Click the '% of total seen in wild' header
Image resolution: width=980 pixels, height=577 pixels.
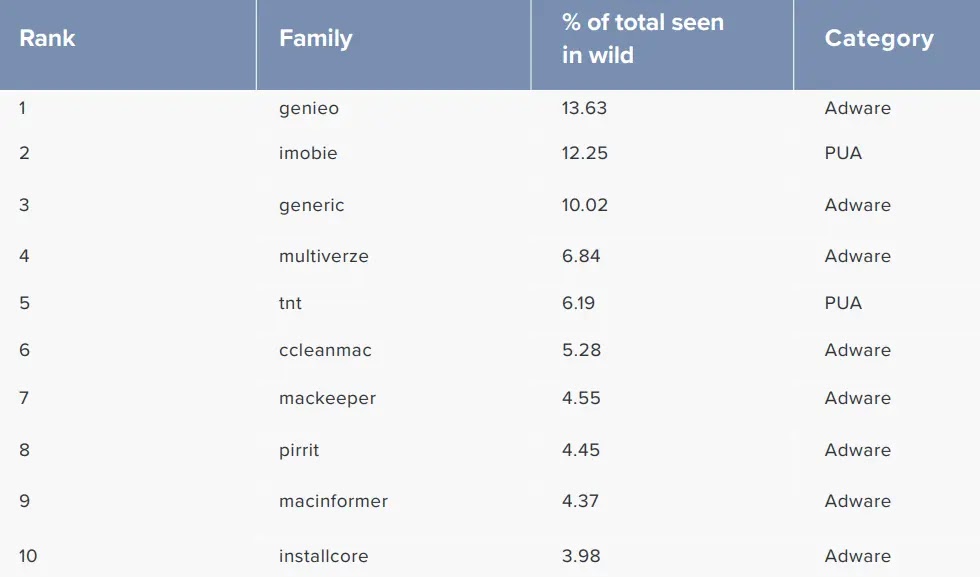[x=642, y=39]
